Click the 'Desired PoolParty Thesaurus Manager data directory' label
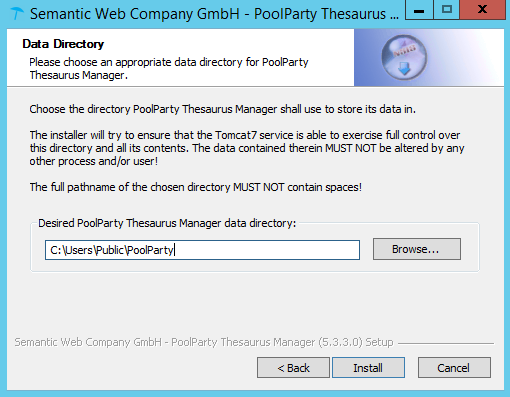Viewport: 510px width, 397px height. tap(167, 223)
